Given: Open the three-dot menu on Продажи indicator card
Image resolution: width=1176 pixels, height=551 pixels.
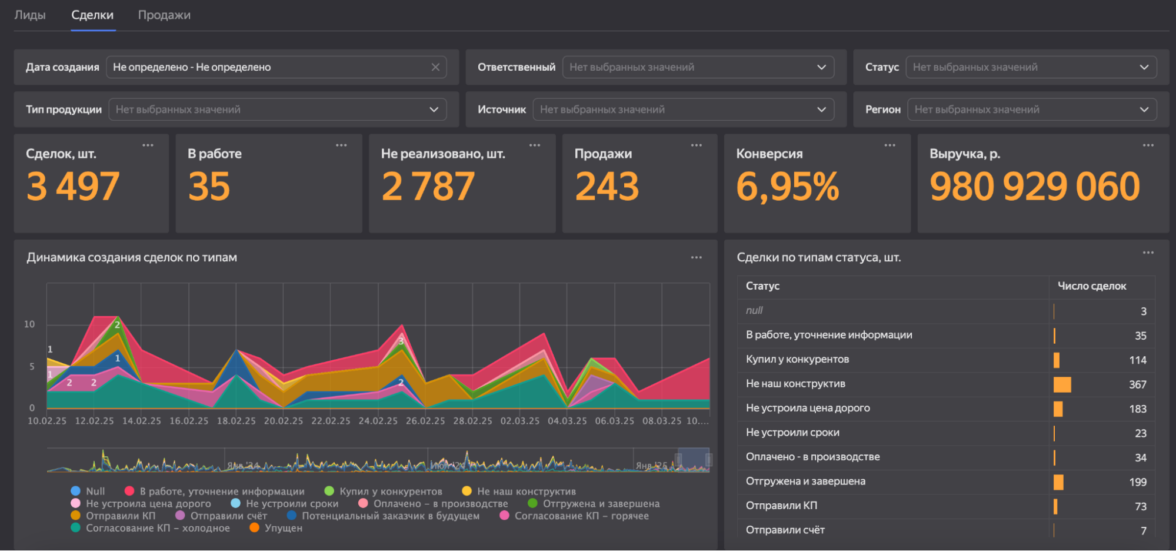Looking at the screenshot, I should pyautogui.click(x=696, y=146).
